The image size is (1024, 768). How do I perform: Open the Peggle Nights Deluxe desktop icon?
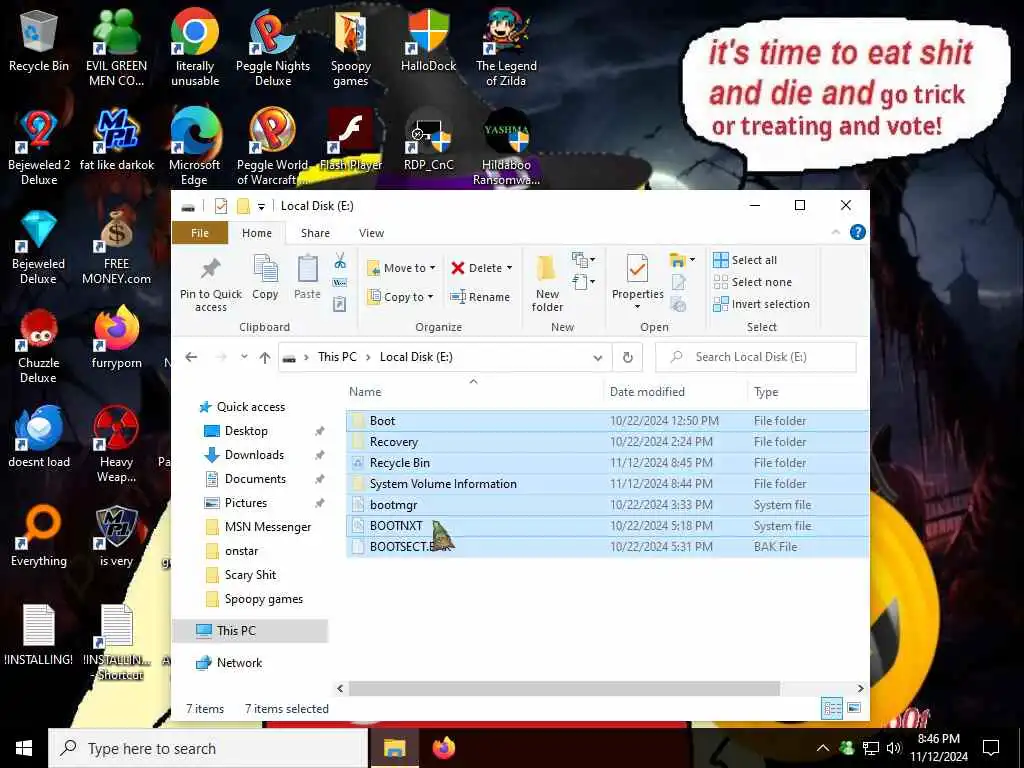click(x=273, y=48)
